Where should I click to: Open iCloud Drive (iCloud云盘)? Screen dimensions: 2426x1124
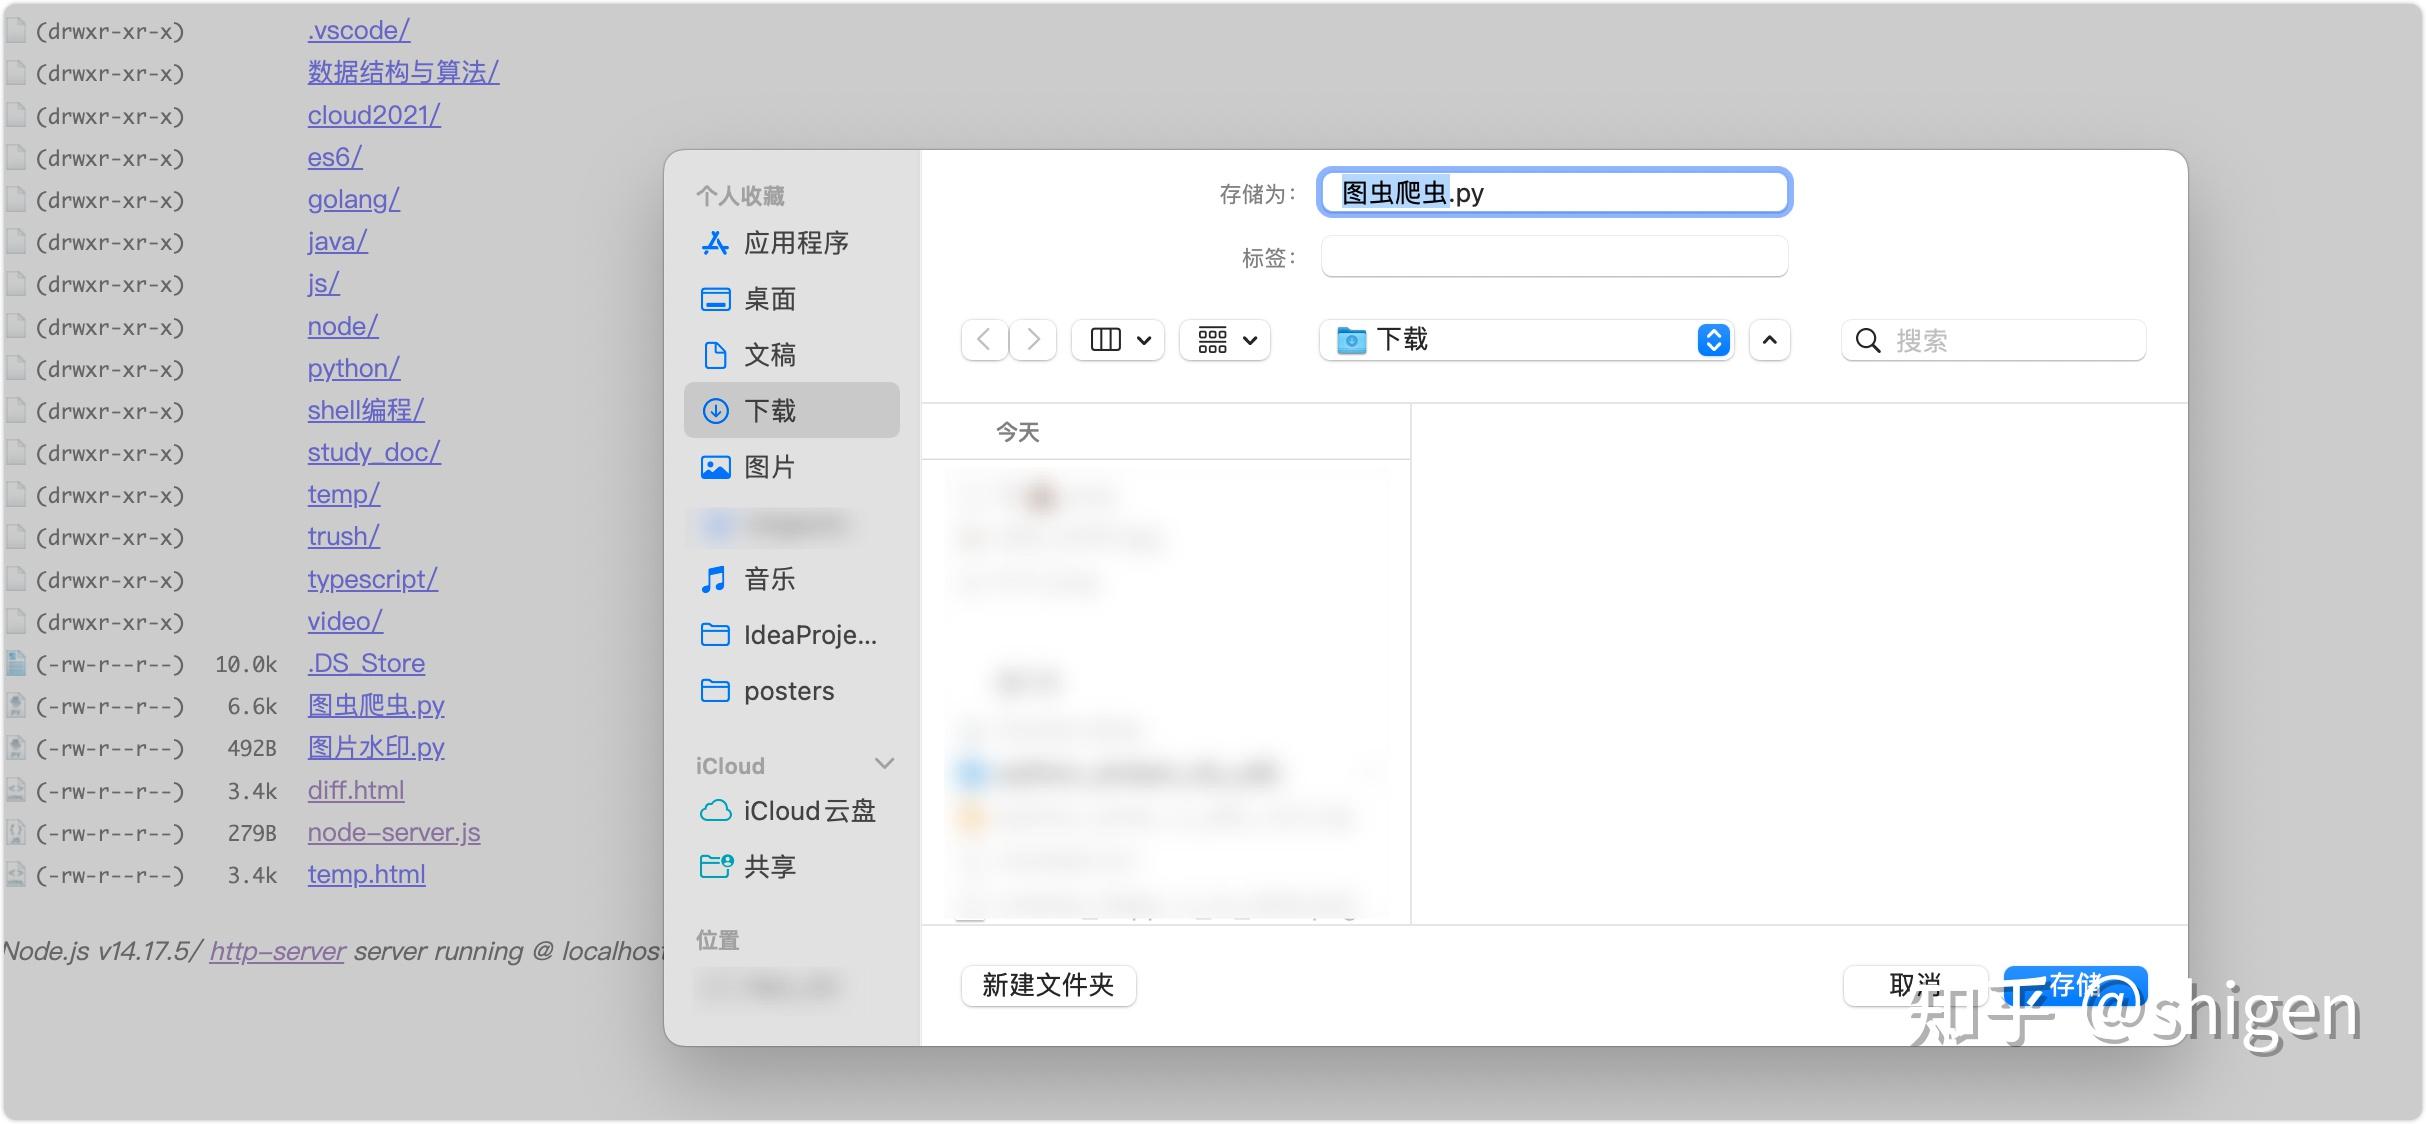[808, 811]
